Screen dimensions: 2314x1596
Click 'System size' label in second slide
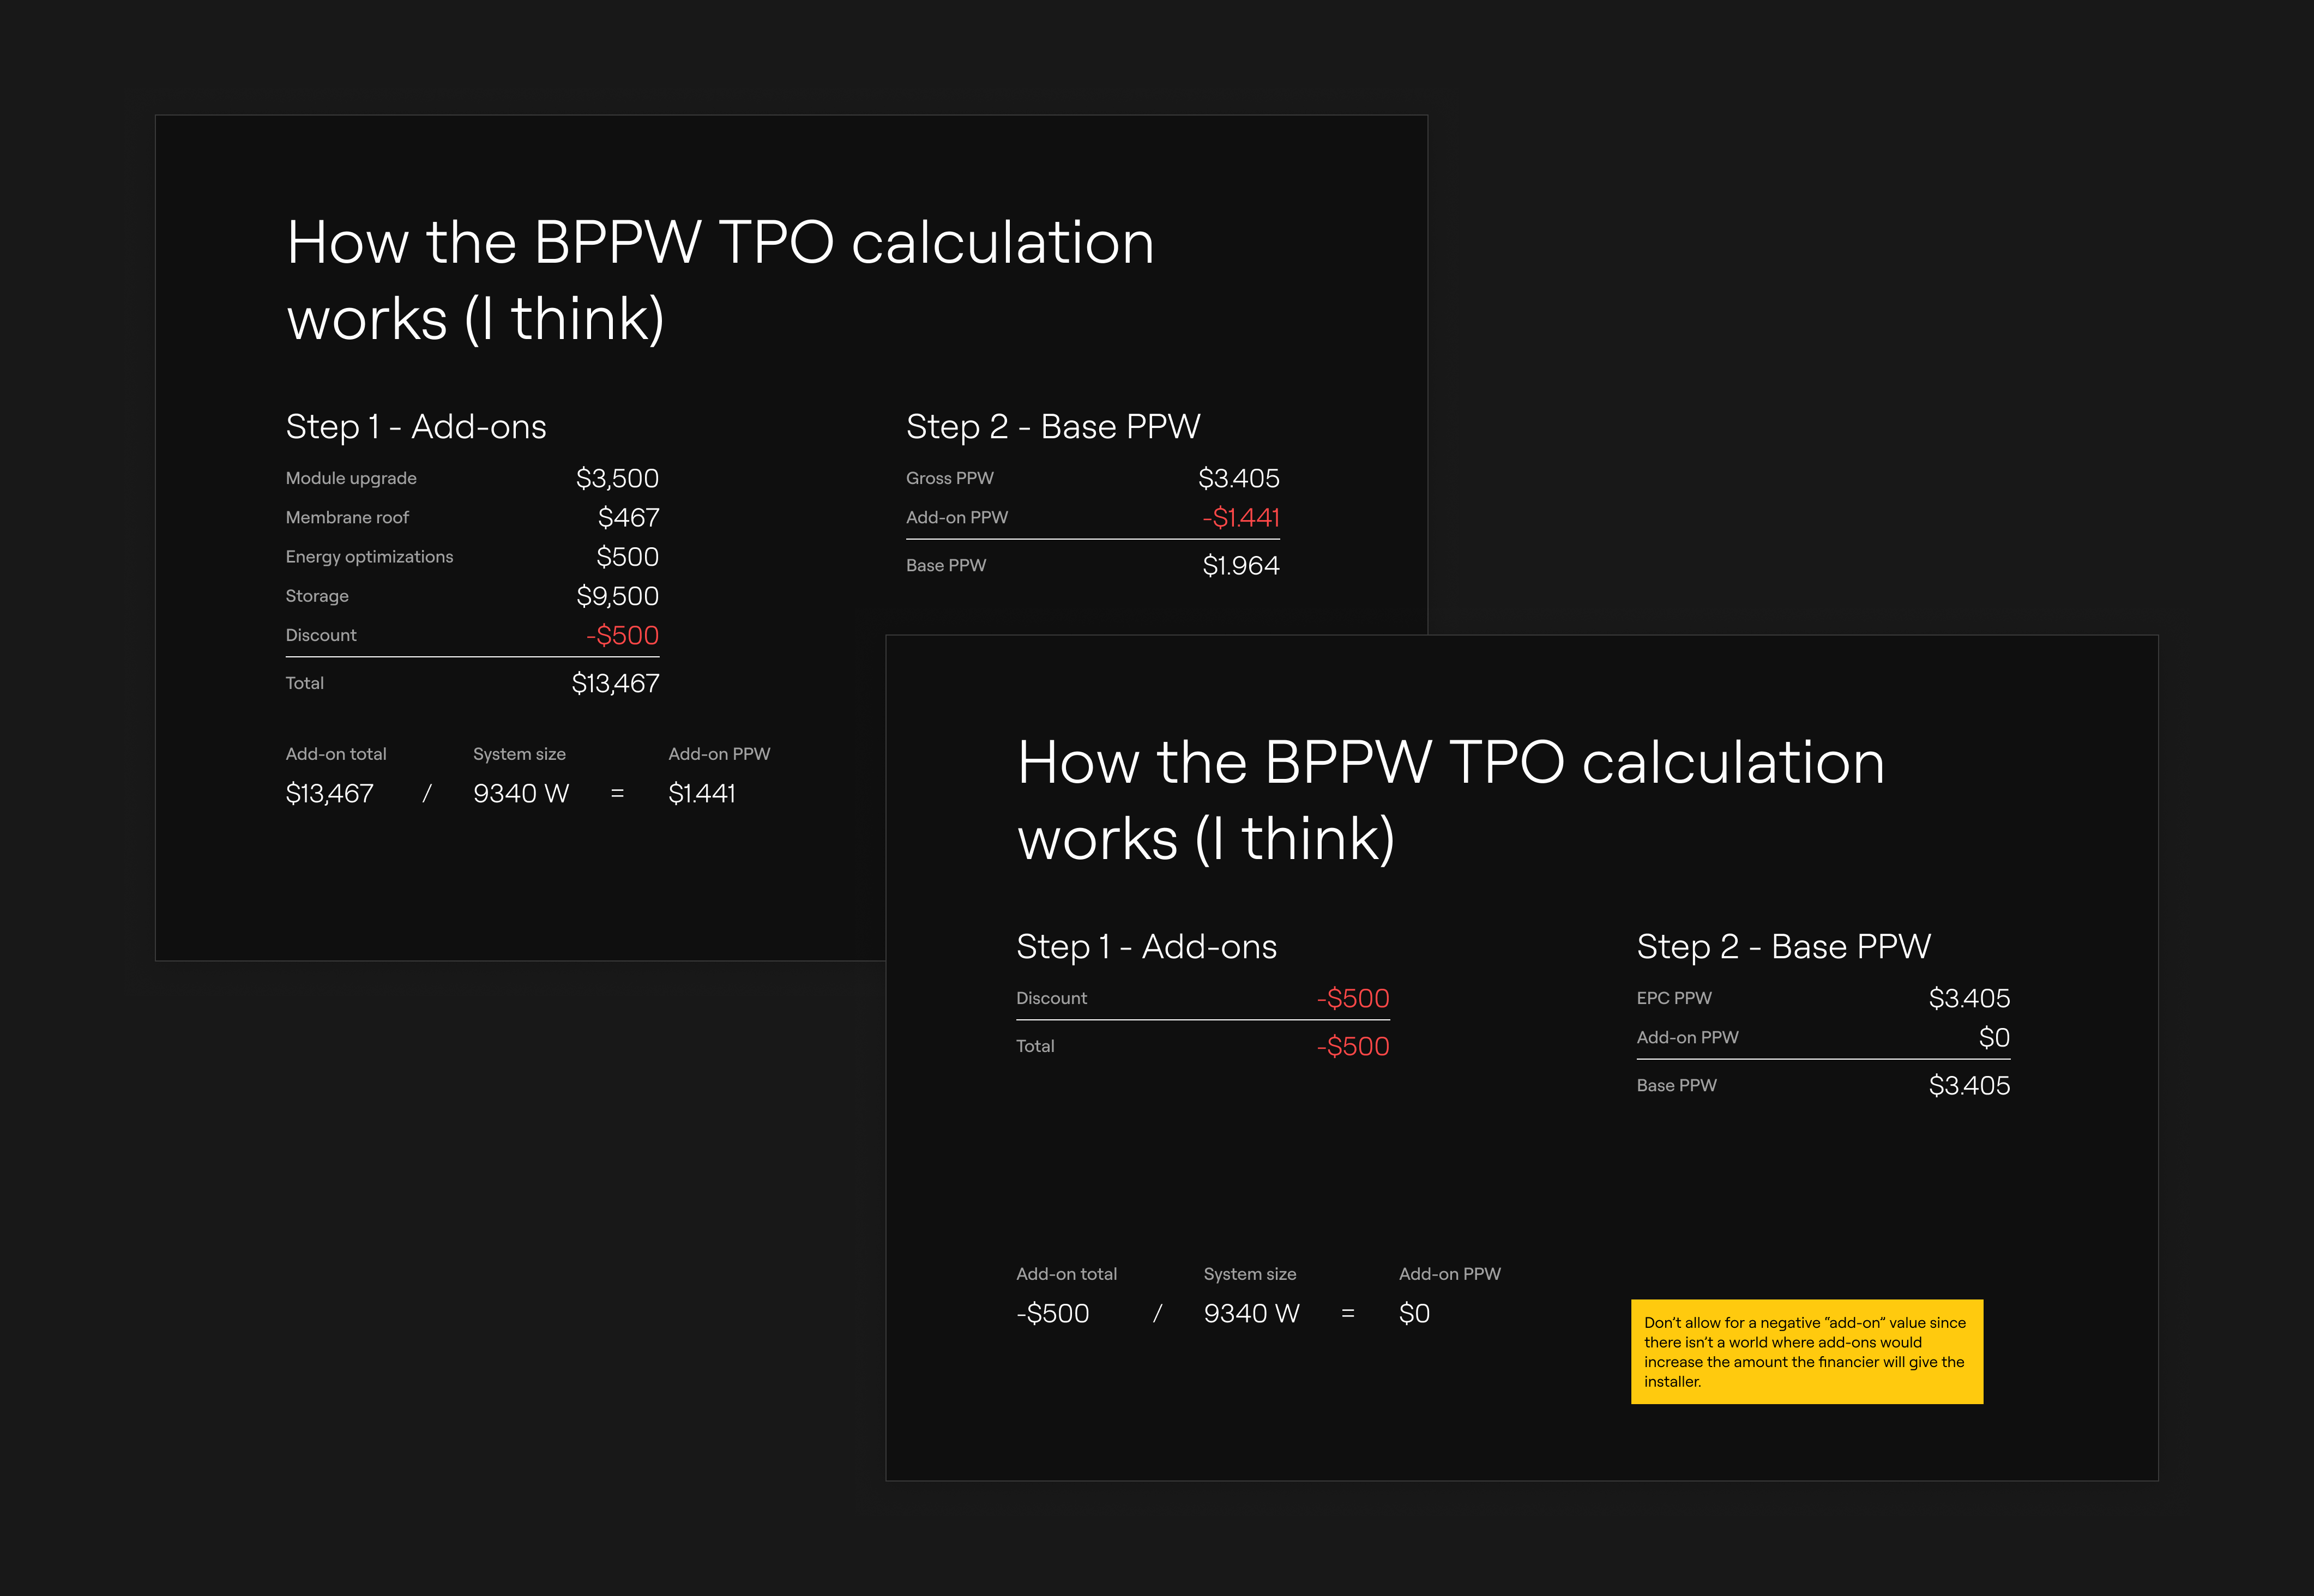pos(1250,1274)
